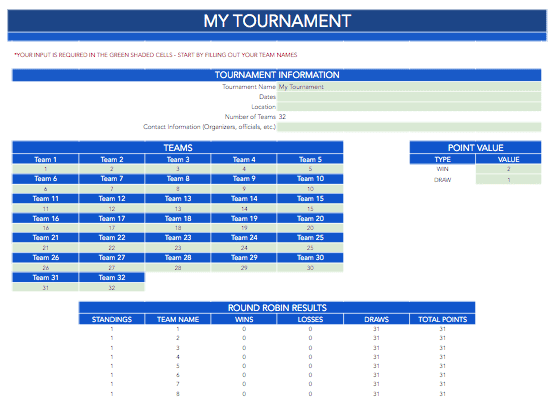Image resolution: width=556 pixels, height=405 pixels.
Task: Select the Team 22 header cell
Action: [112, 238]
